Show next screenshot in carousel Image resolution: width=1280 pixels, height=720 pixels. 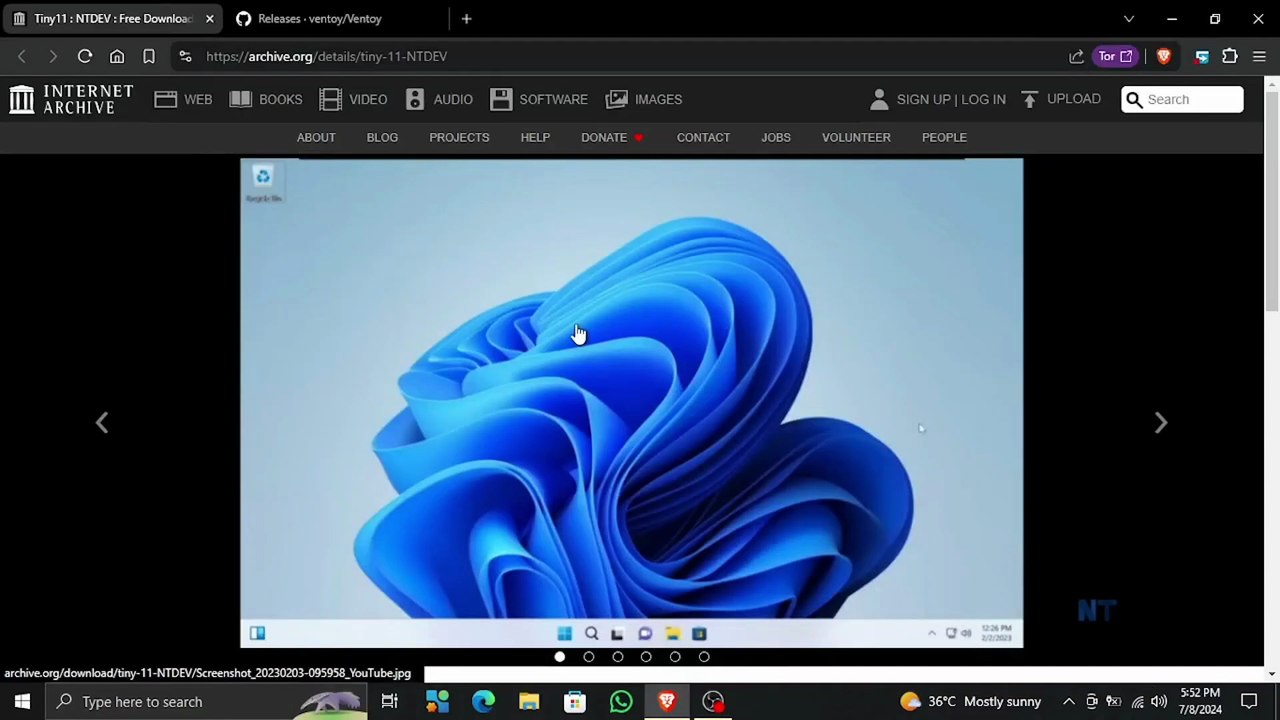coord(1160,423)
